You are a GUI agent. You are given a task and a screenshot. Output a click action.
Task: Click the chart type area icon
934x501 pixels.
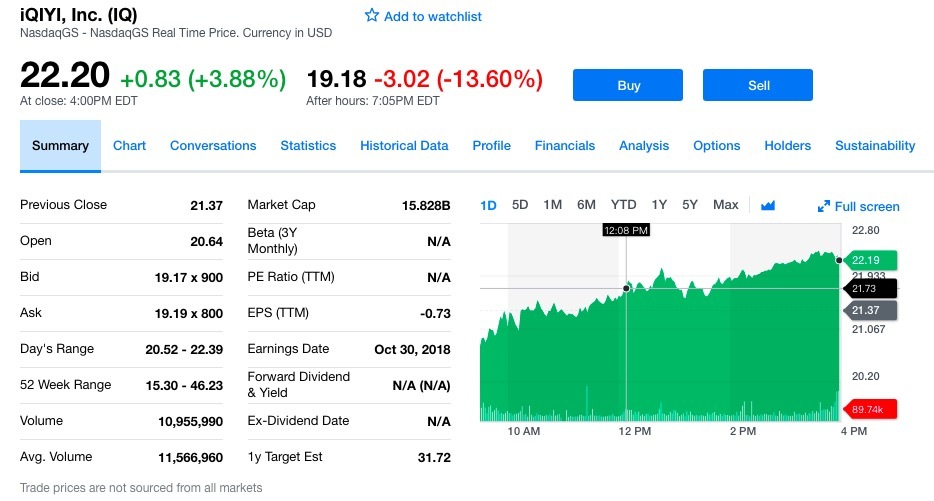768,206
